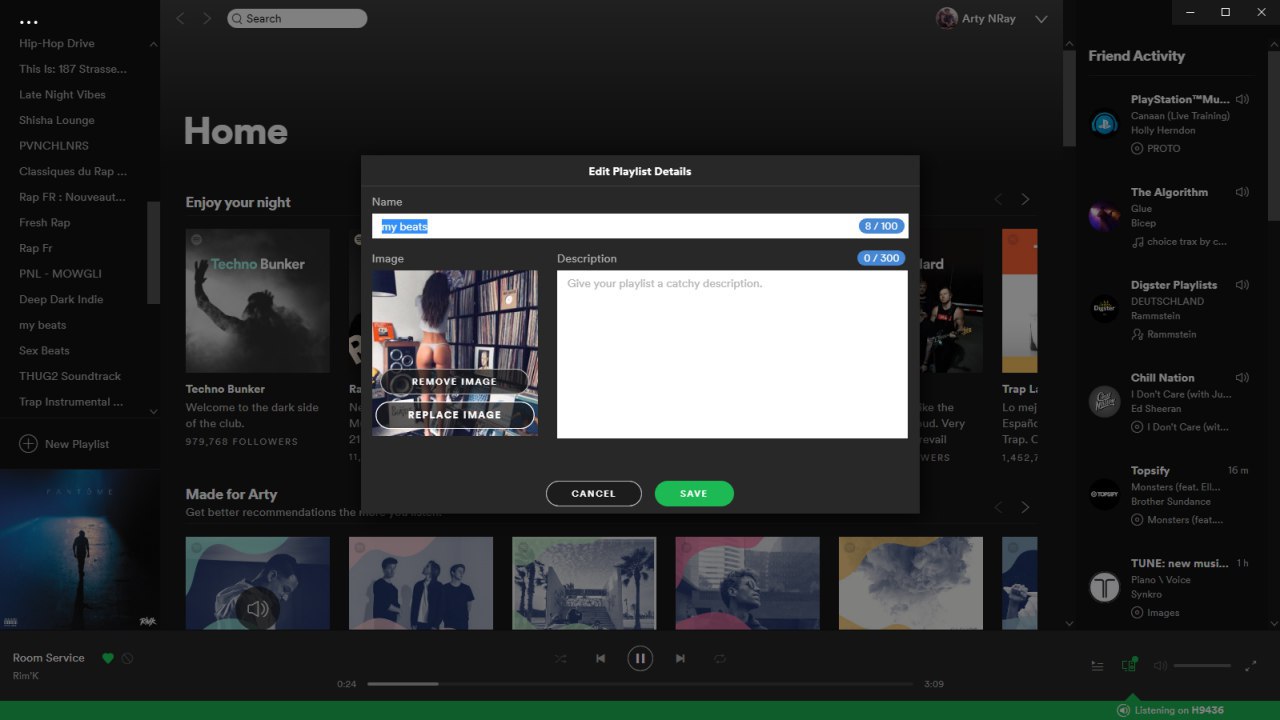This screenshot has height=720, width=1280.
Task: Click the speaker icon beside PlayStation Music
Action: pos(1242,99)
